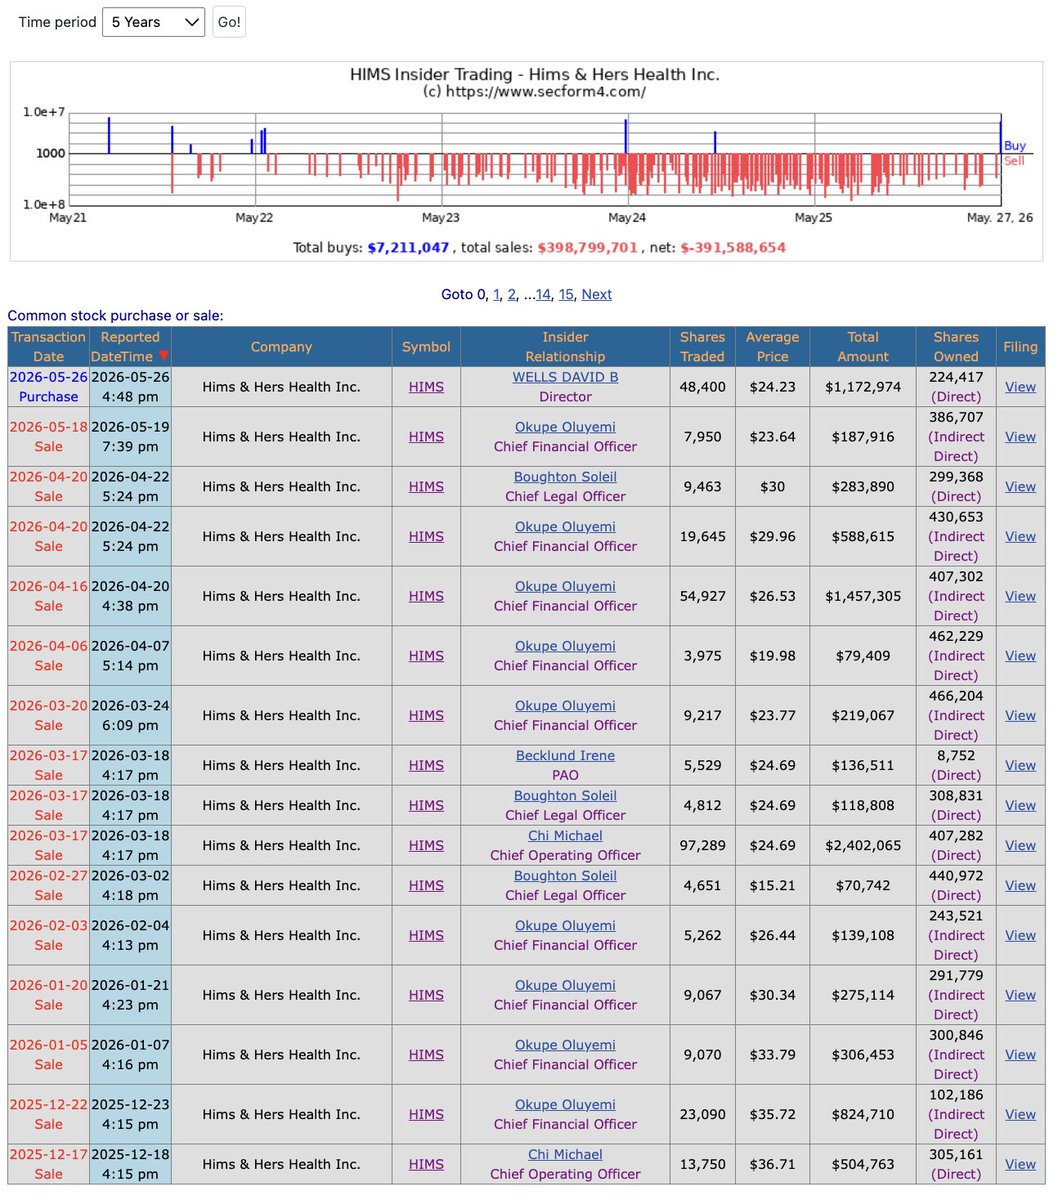Viewport: 1058px width, 1200px height.
Task: Go to page 14 of results
Action: tap(543, 294)
